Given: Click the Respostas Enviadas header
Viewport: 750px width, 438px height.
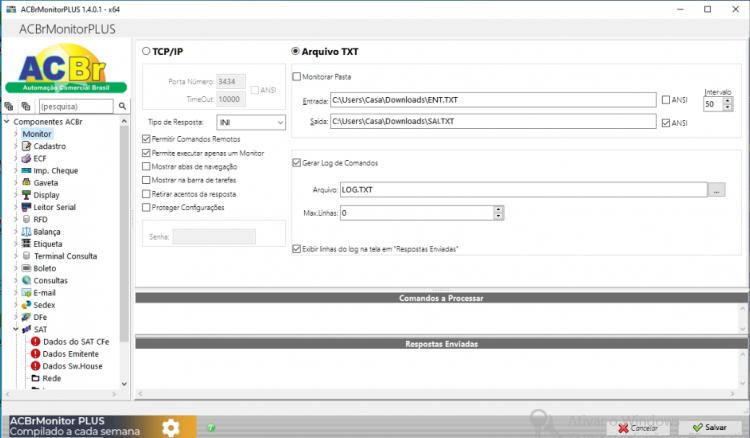Looking at the screenshot, I should [441, 344].
